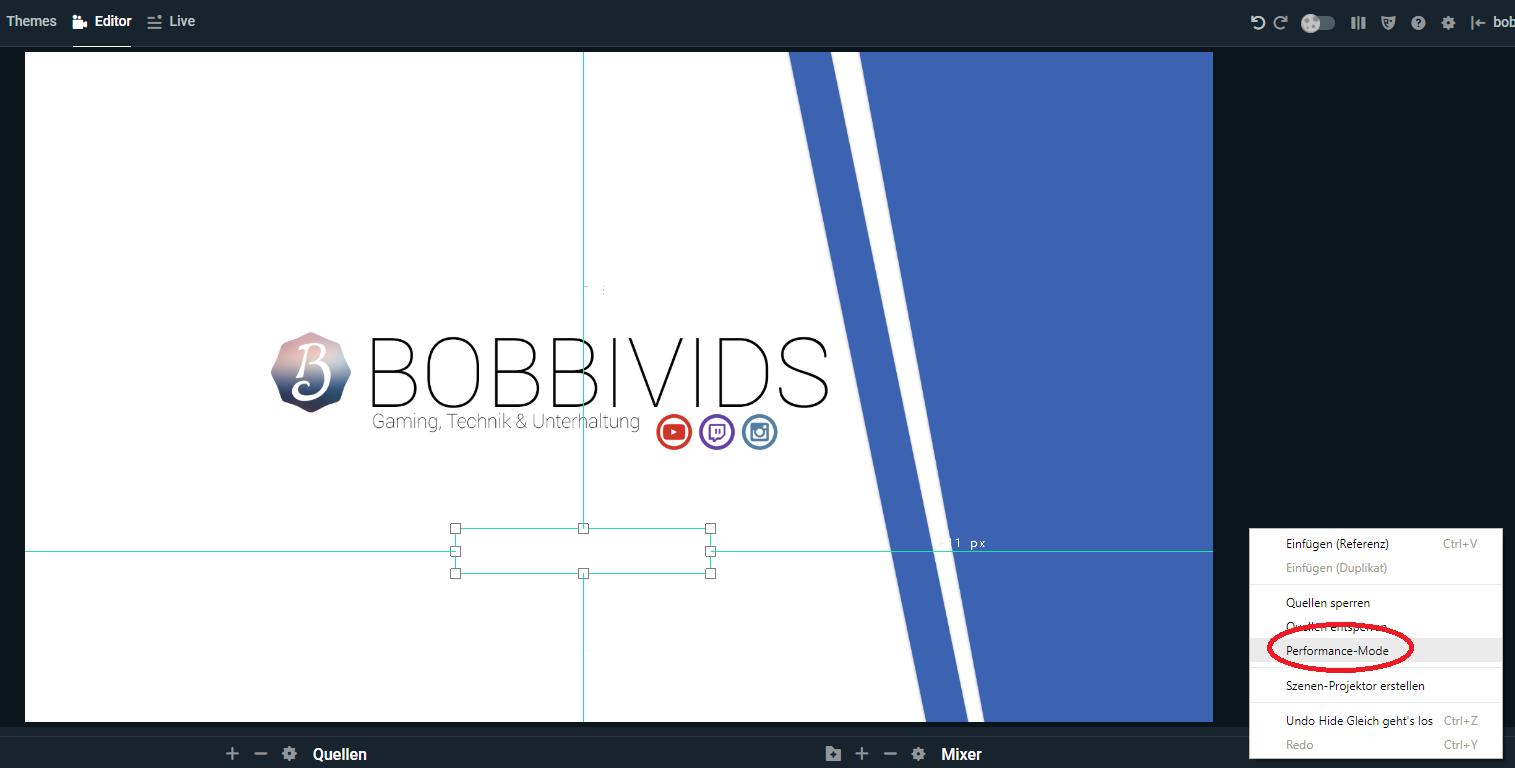Open the Themes tab
Viewport: 1515px width, 768px height.
[31, 21]
